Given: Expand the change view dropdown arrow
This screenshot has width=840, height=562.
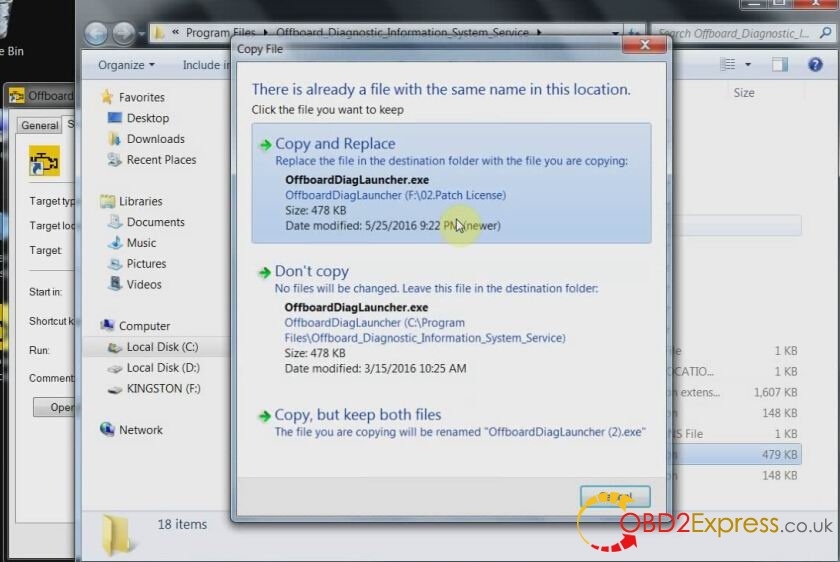Looking at the screenshot, I should point(748,65).
